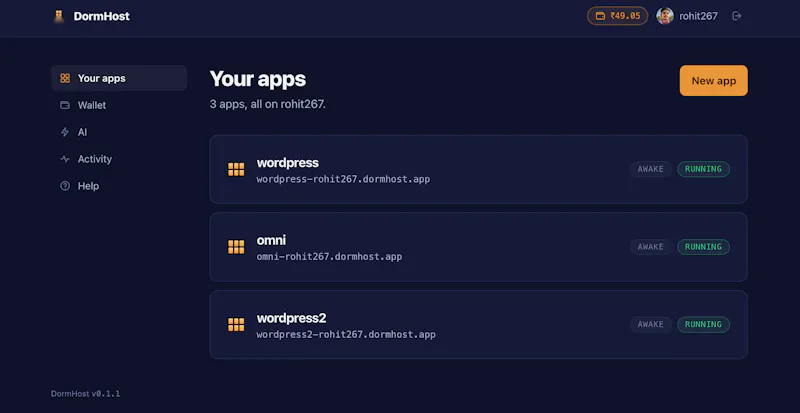Open the ₹49.05 wallet balance pill

click(x=617, y=16)
